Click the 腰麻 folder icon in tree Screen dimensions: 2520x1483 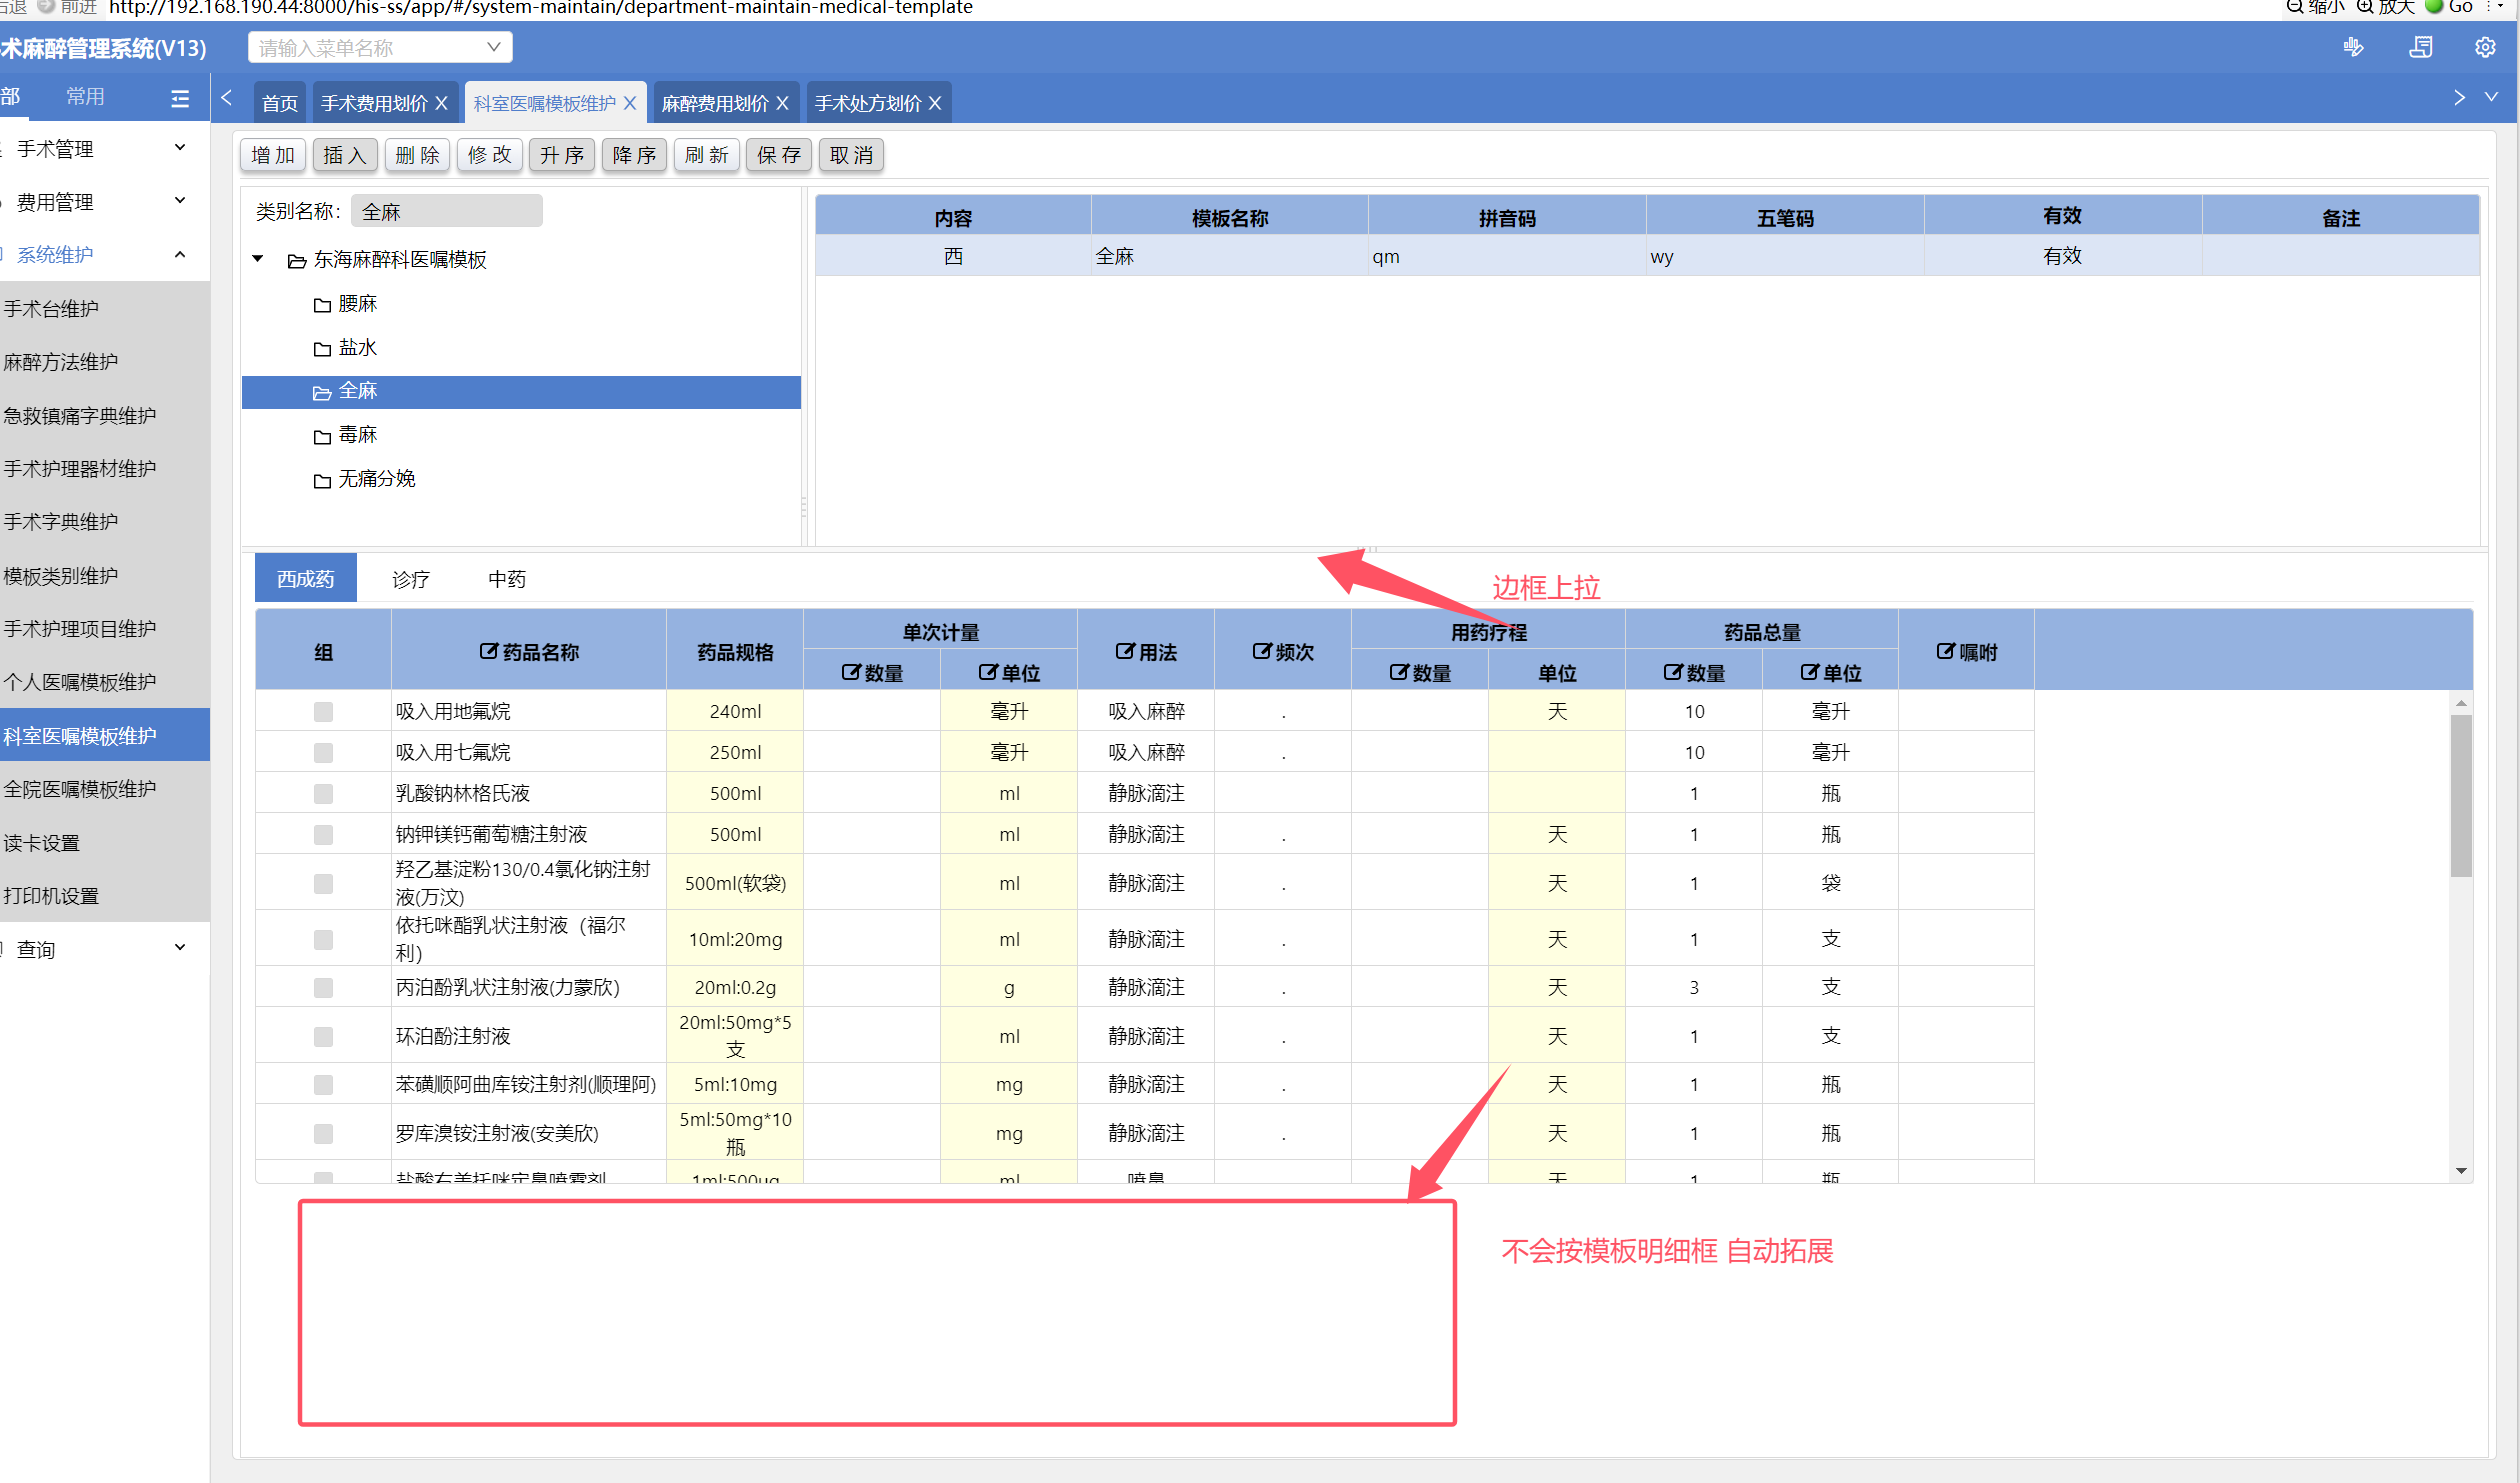[322, 305]
